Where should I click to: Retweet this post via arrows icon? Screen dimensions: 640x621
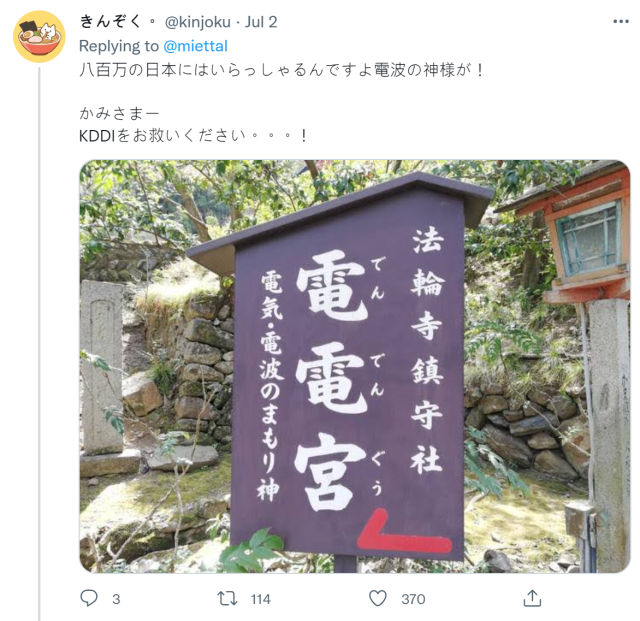coord(227,599)
